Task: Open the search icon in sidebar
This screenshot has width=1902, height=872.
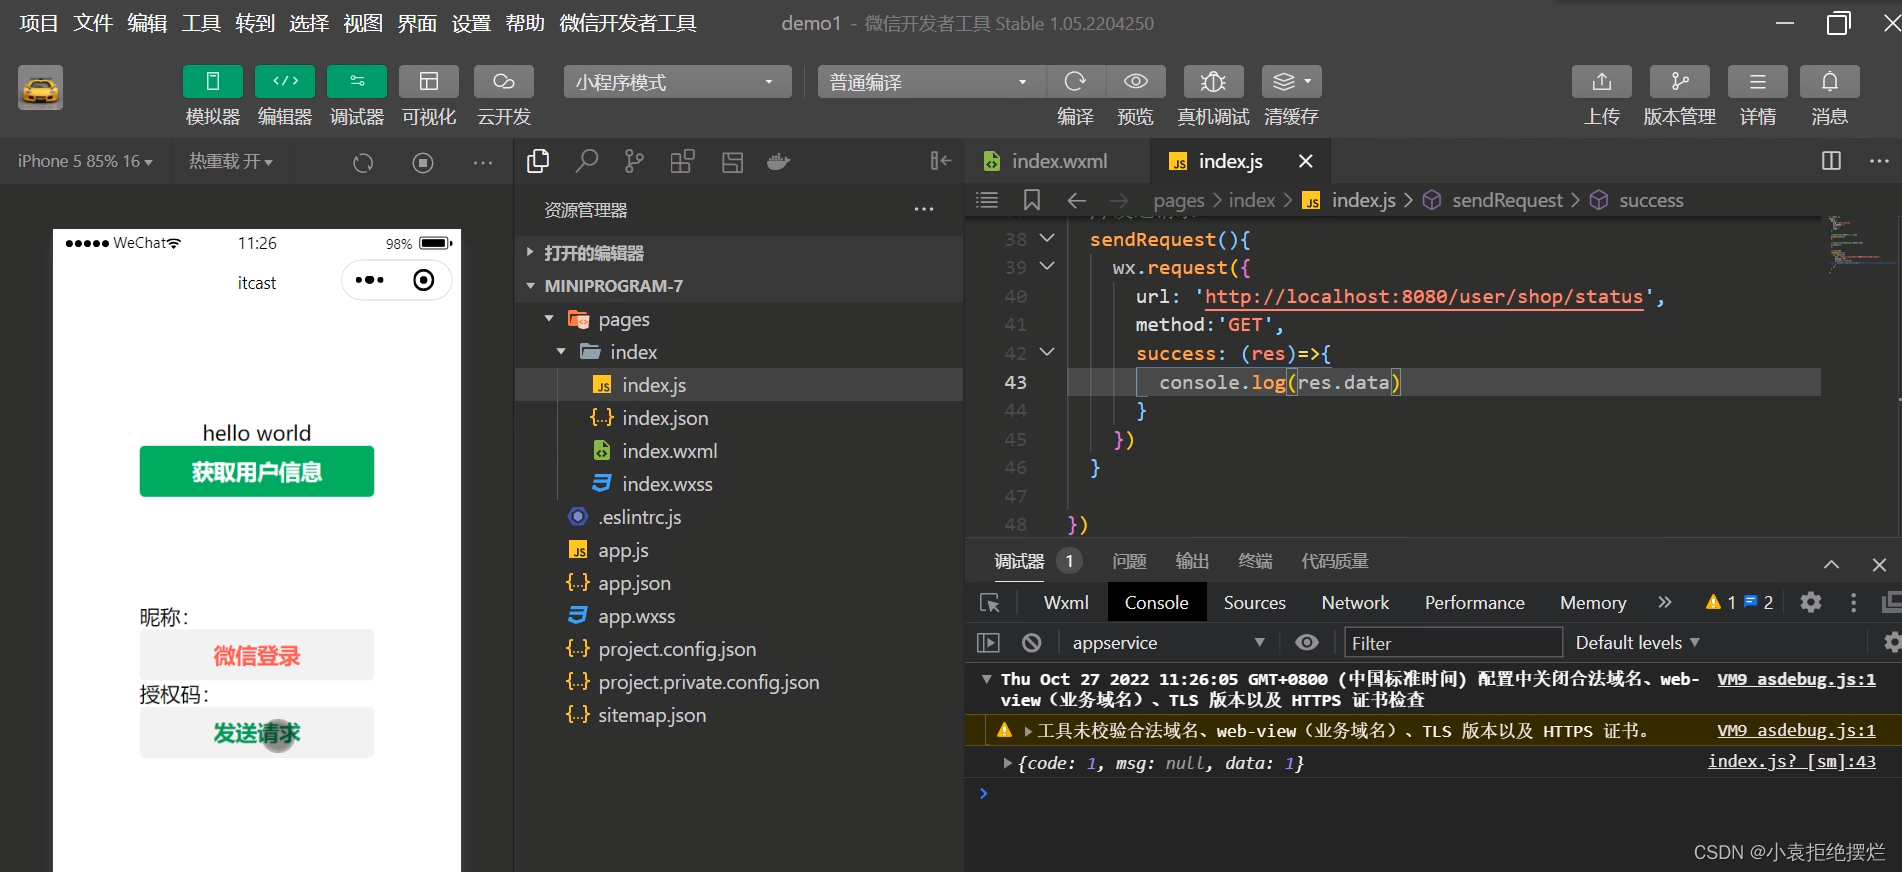Action: pos(587,161)
